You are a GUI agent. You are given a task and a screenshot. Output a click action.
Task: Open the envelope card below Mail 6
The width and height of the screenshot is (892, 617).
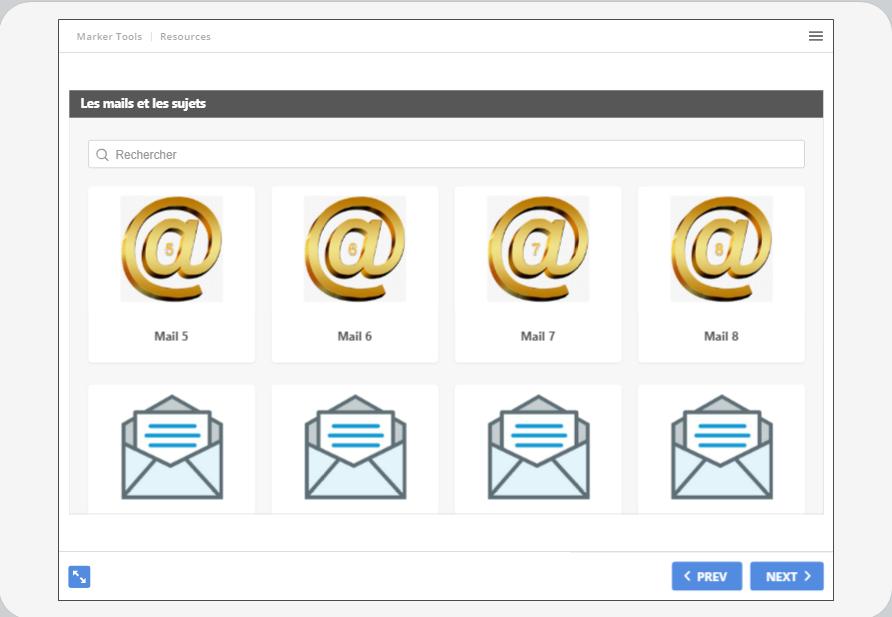click(355, 449)
